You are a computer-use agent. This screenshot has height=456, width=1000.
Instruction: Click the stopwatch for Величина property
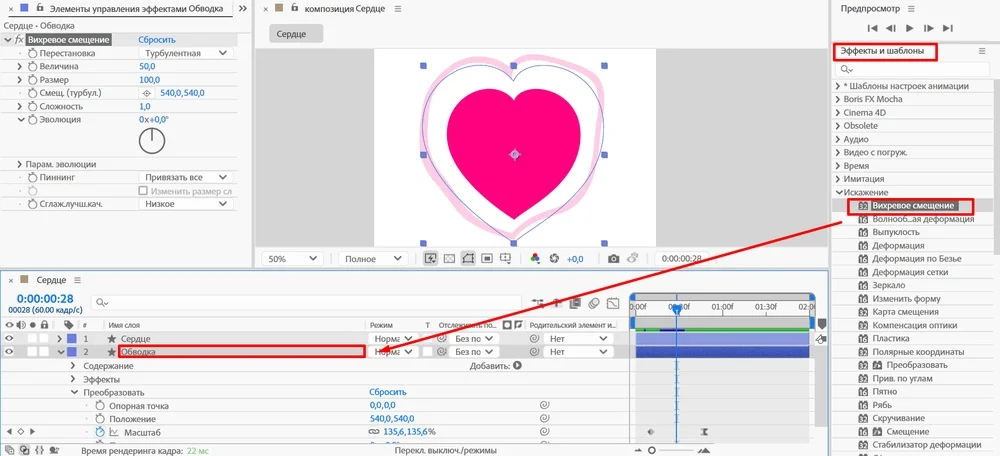[32, 66]
